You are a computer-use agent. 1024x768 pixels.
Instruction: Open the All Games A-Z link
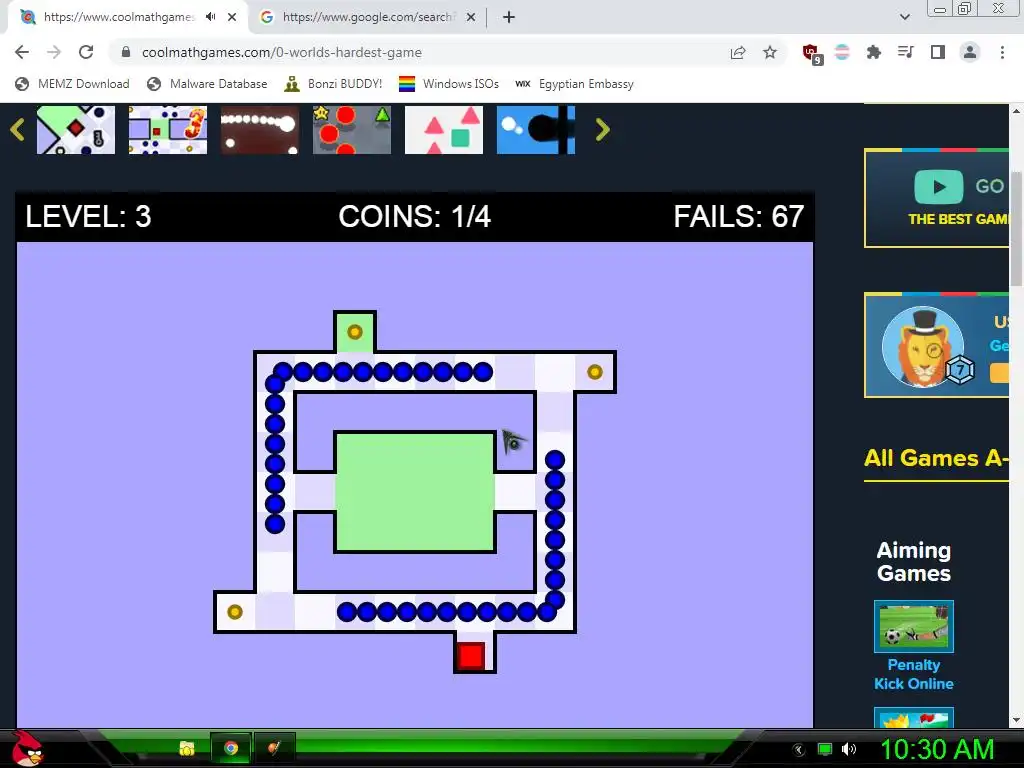[936, 458]
